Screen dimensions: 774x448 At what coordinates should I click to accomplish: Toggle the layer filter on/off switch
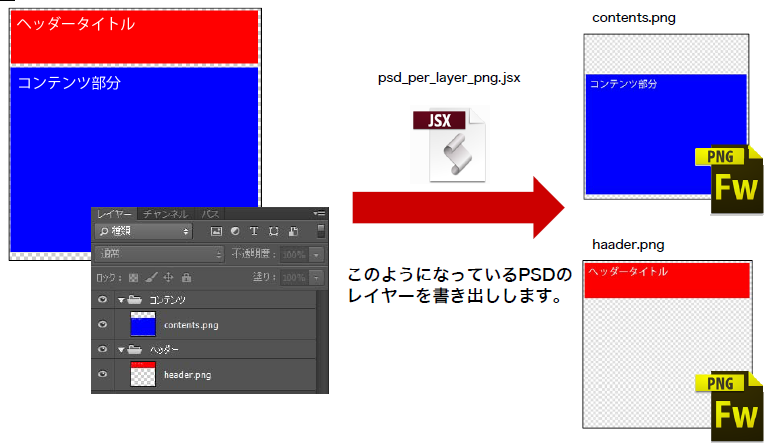321,230
